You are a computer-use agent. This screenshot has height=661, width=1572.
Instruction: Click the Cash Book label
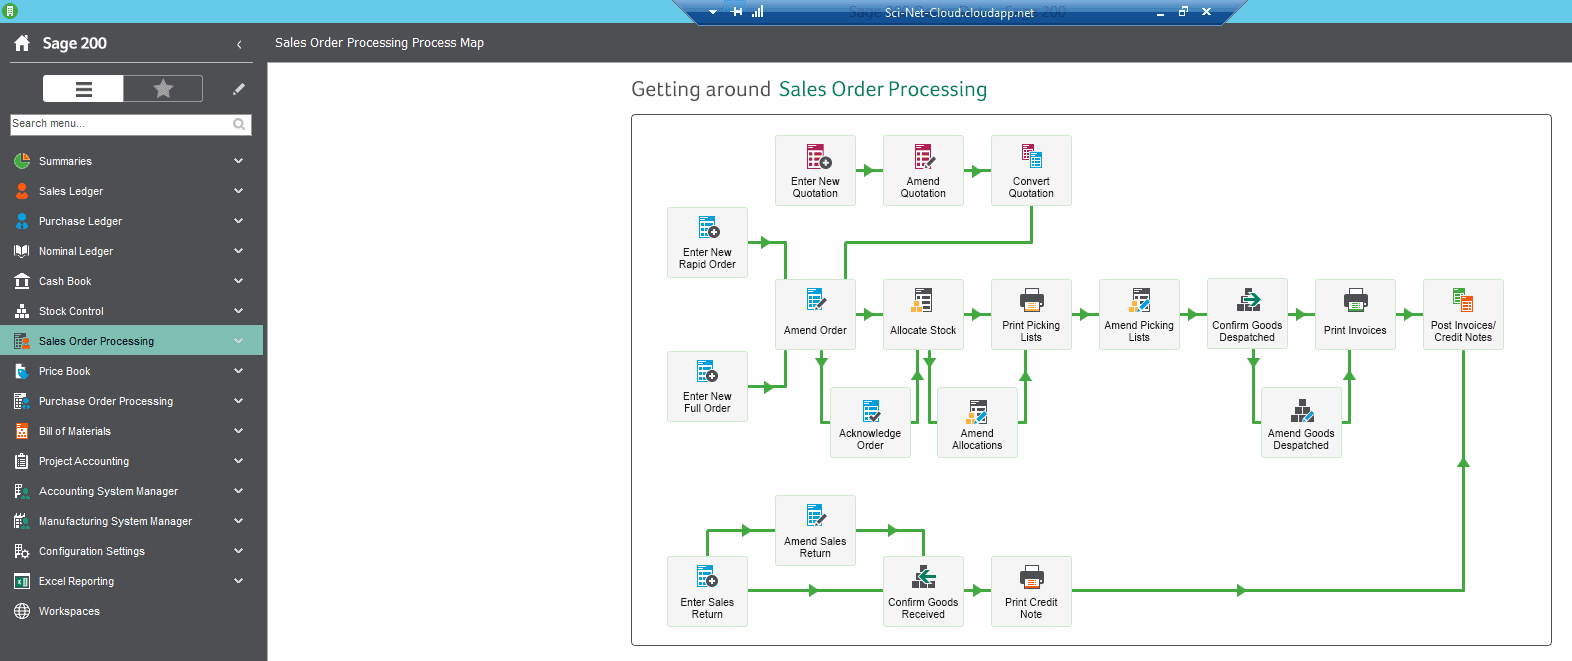coord(65,281)
